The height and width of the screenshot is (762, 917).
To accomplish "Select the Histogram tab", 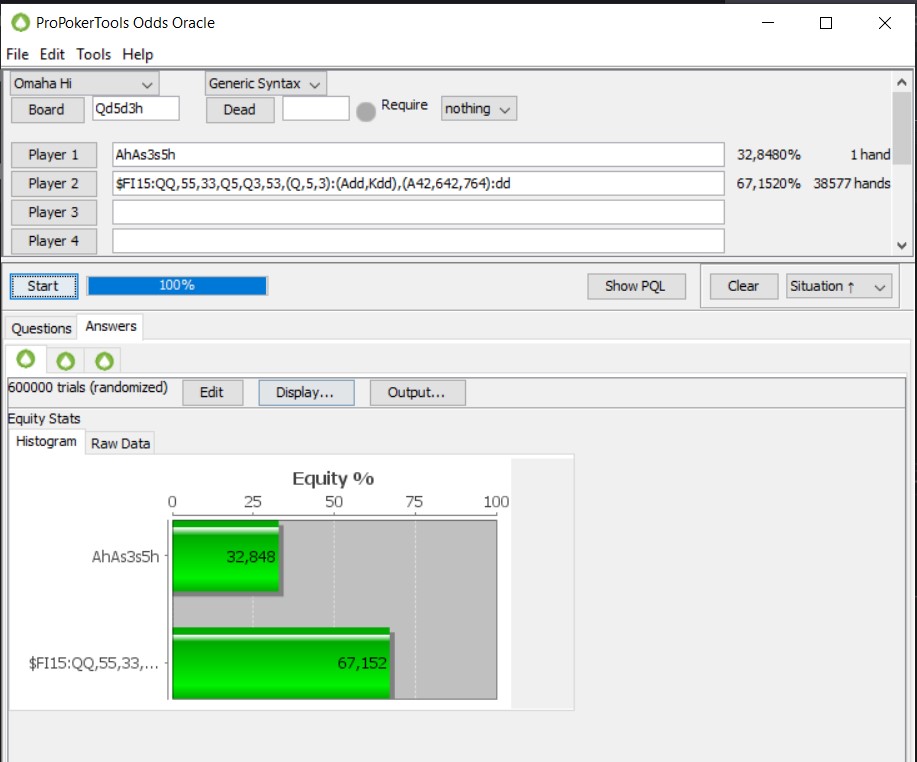I will (x=46, y=442).
